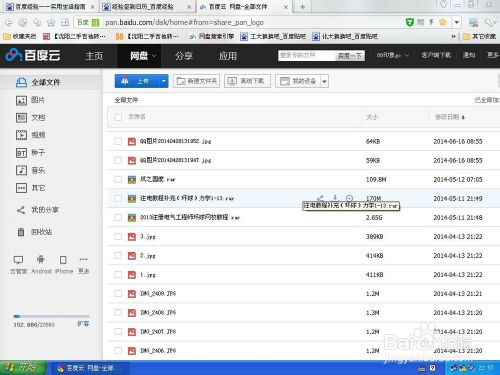Open the 其它 category
Image resolution: width=500 pixels, height=375 pixels.
point(30,188)
